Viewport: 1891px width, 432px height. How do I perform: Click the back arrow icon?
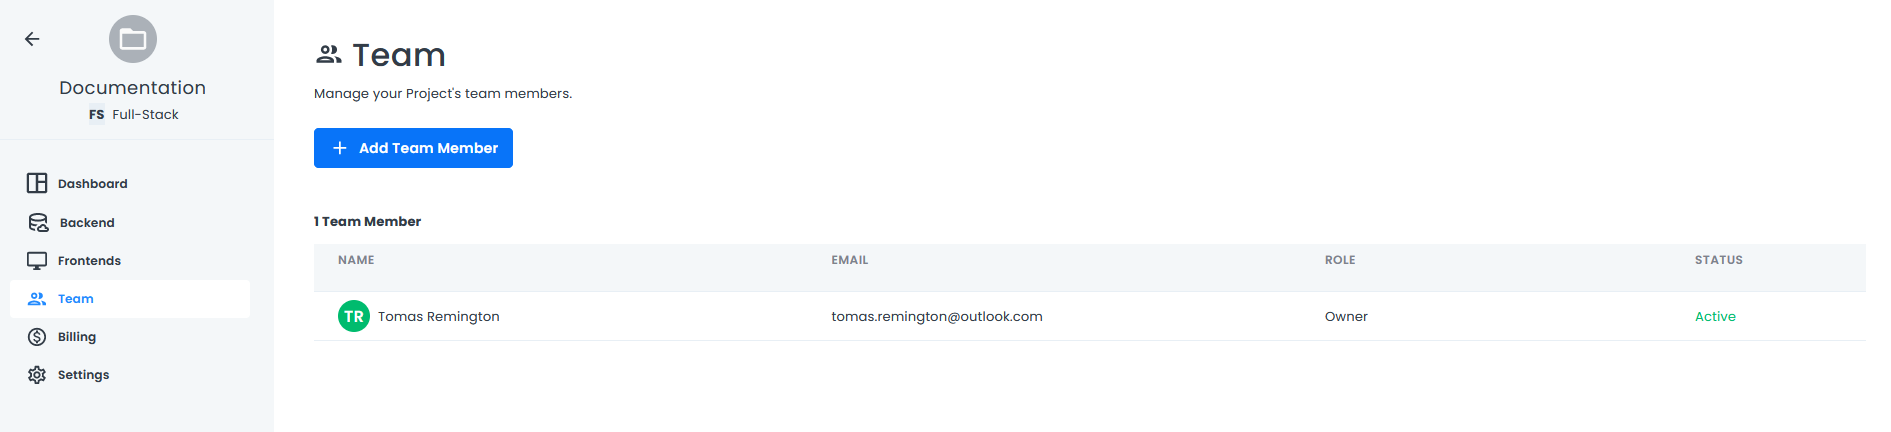pyautogui.click(x=32, y=39)
